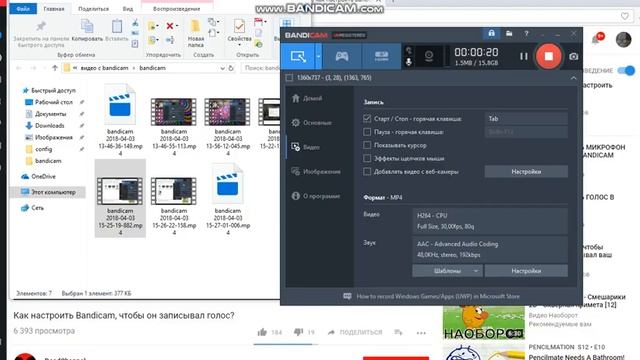Switch to HDMI device recording mode
The width and height of the screenshot is (640, 360).
(381, 56)
